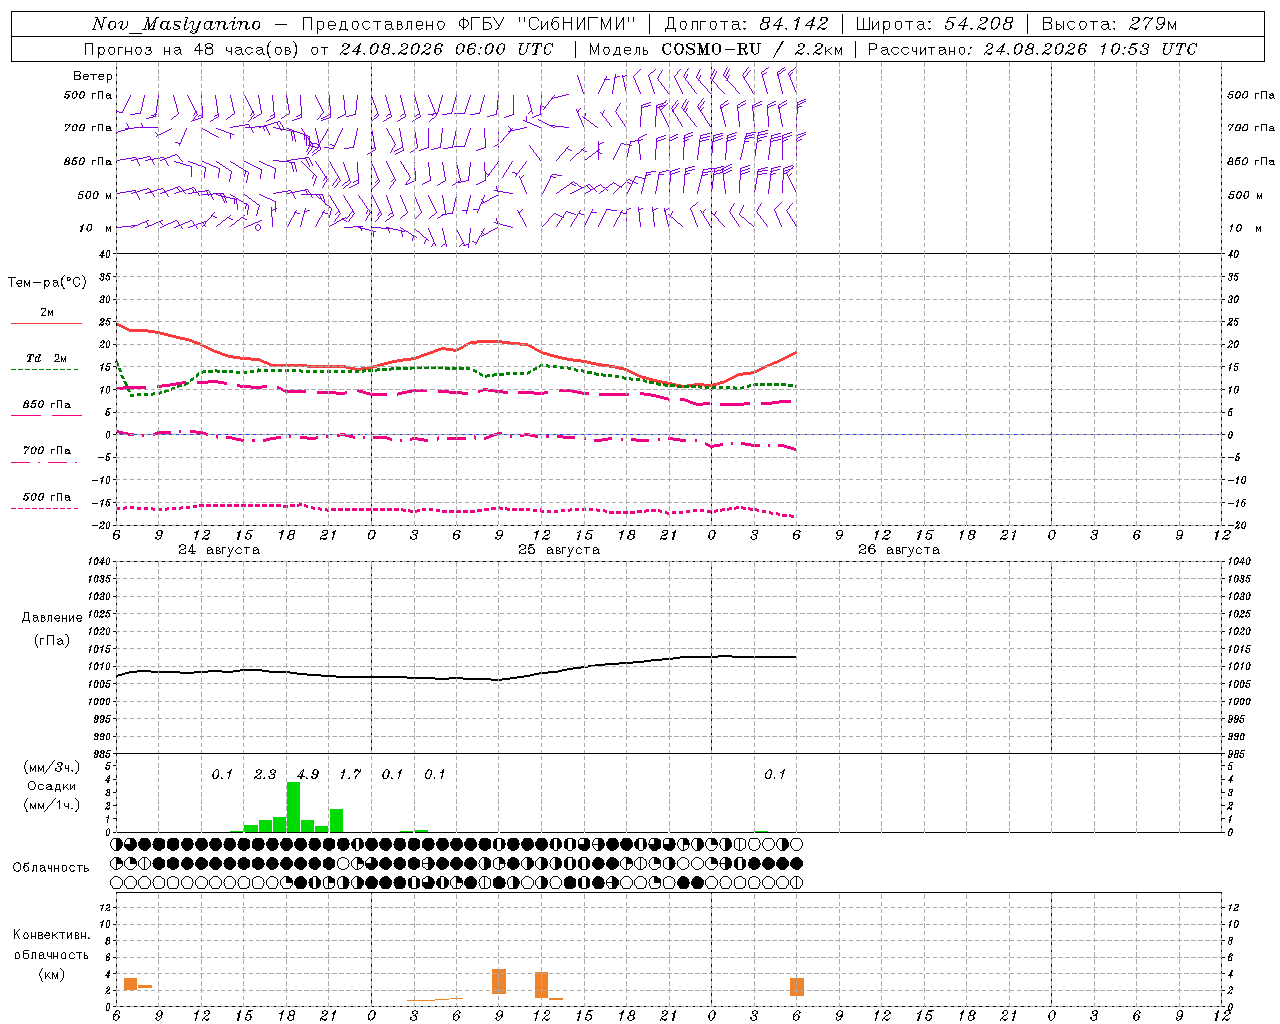Select the 700 гПа temperature legend entry
This screenshot has height=1024, width=1280.
point(46,451)
